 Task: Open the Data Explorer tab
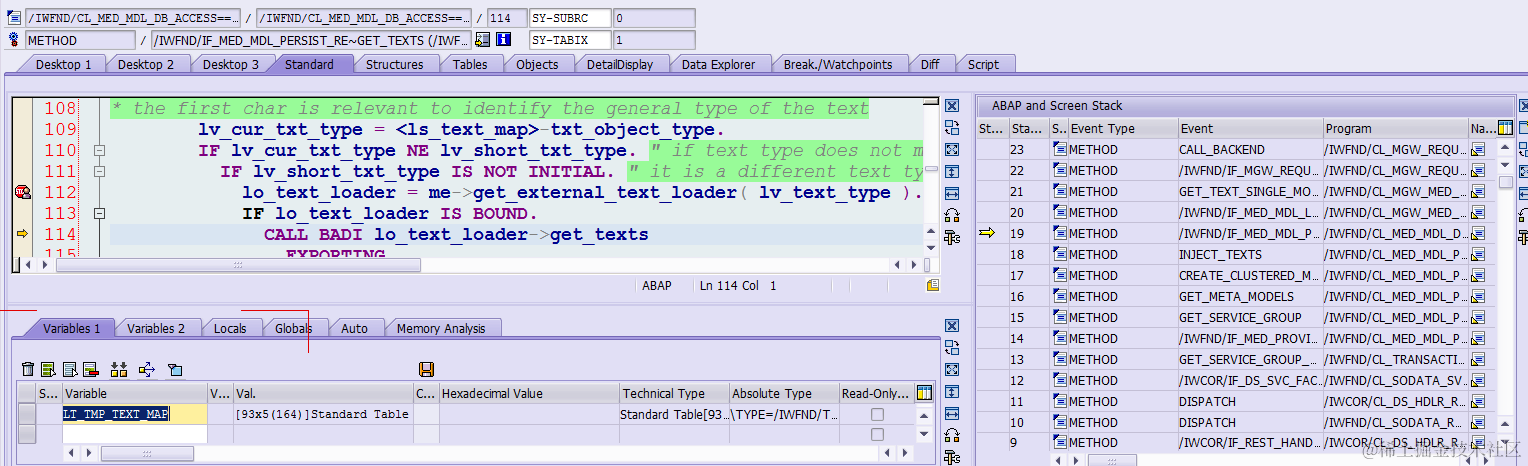718,64
